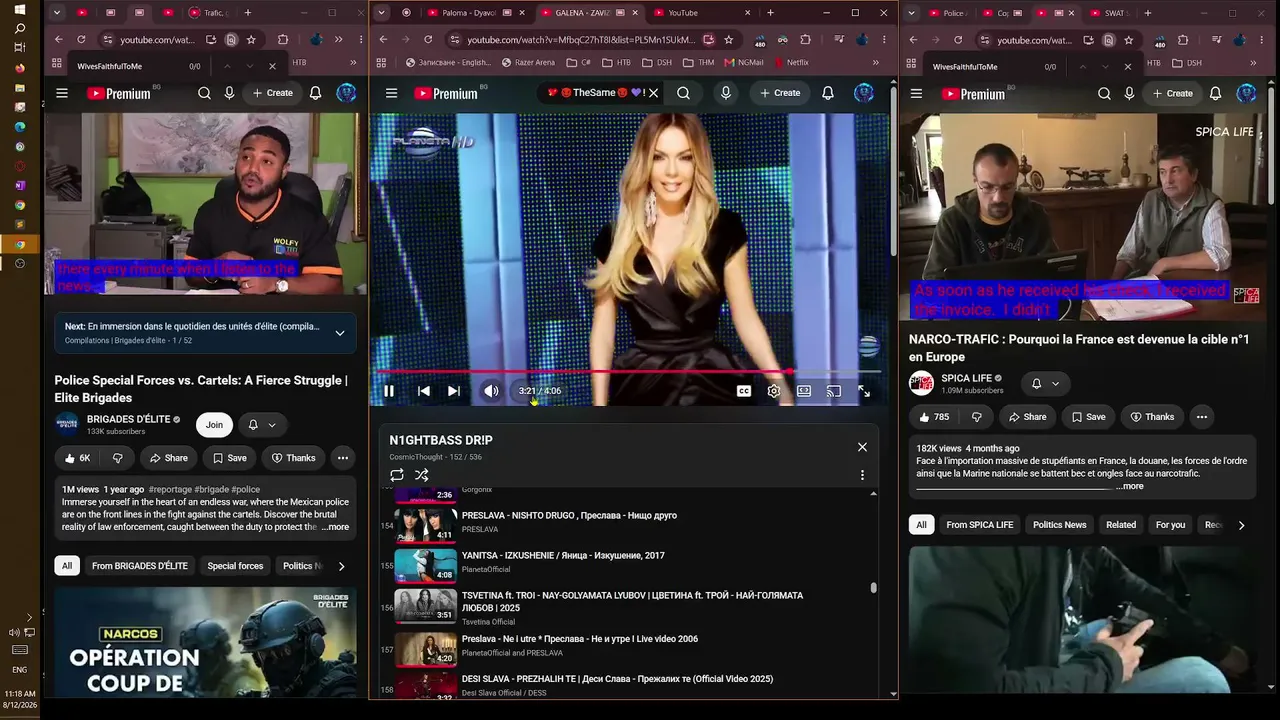Switch to the YouTube tab in middle window
1280x720 pixels.
pos(703,13)
